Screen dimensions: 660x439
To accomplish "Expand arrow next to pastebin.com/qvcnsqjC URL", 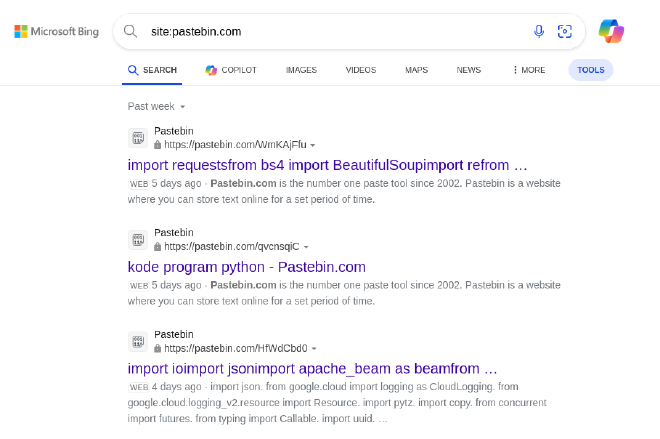I will pyautogui.click(x=306, y=247).
